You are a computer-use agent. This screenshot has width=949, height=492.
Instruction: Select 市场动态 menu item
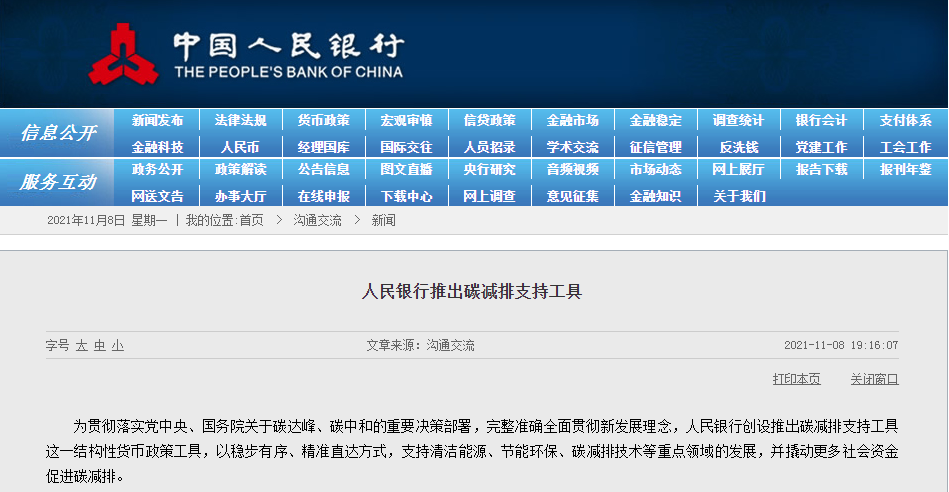tap(655, 169)
